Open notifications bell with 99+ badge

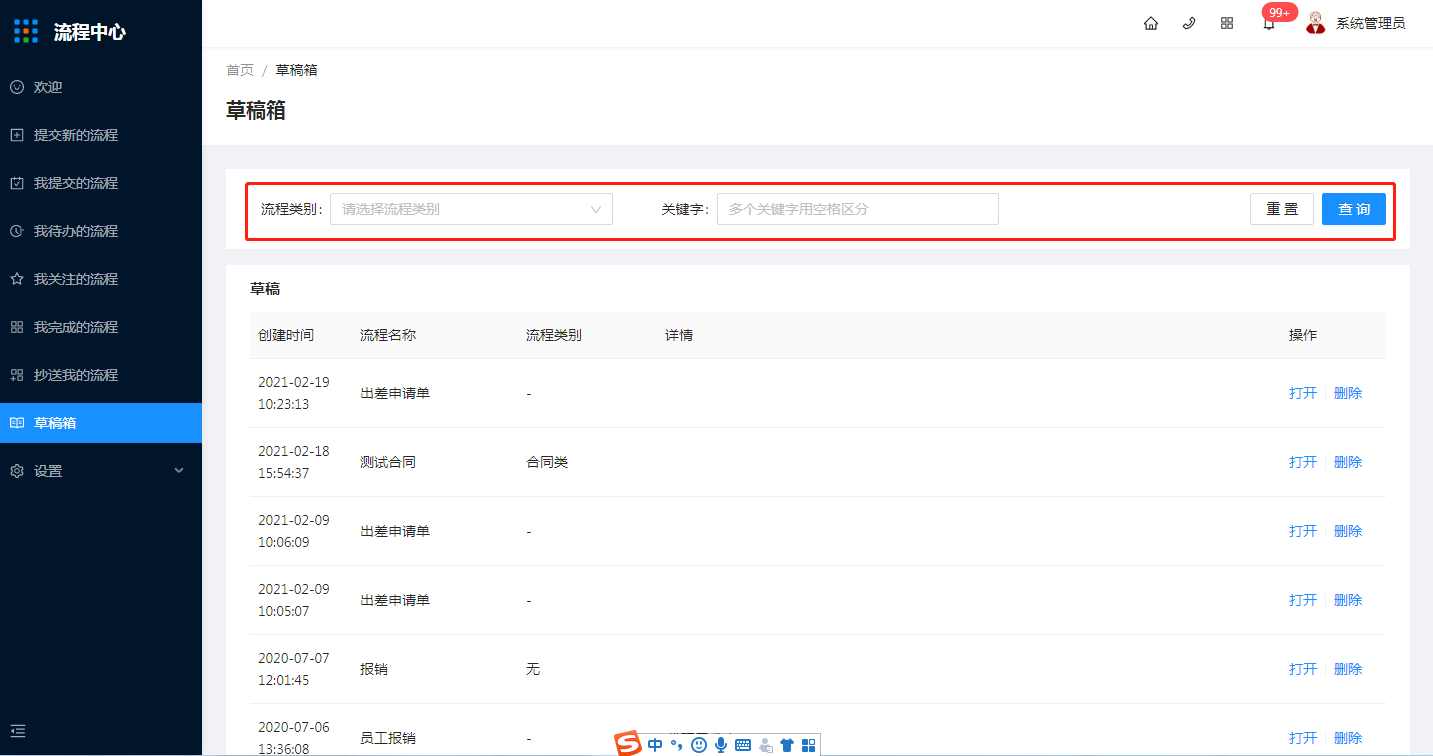1269,23
